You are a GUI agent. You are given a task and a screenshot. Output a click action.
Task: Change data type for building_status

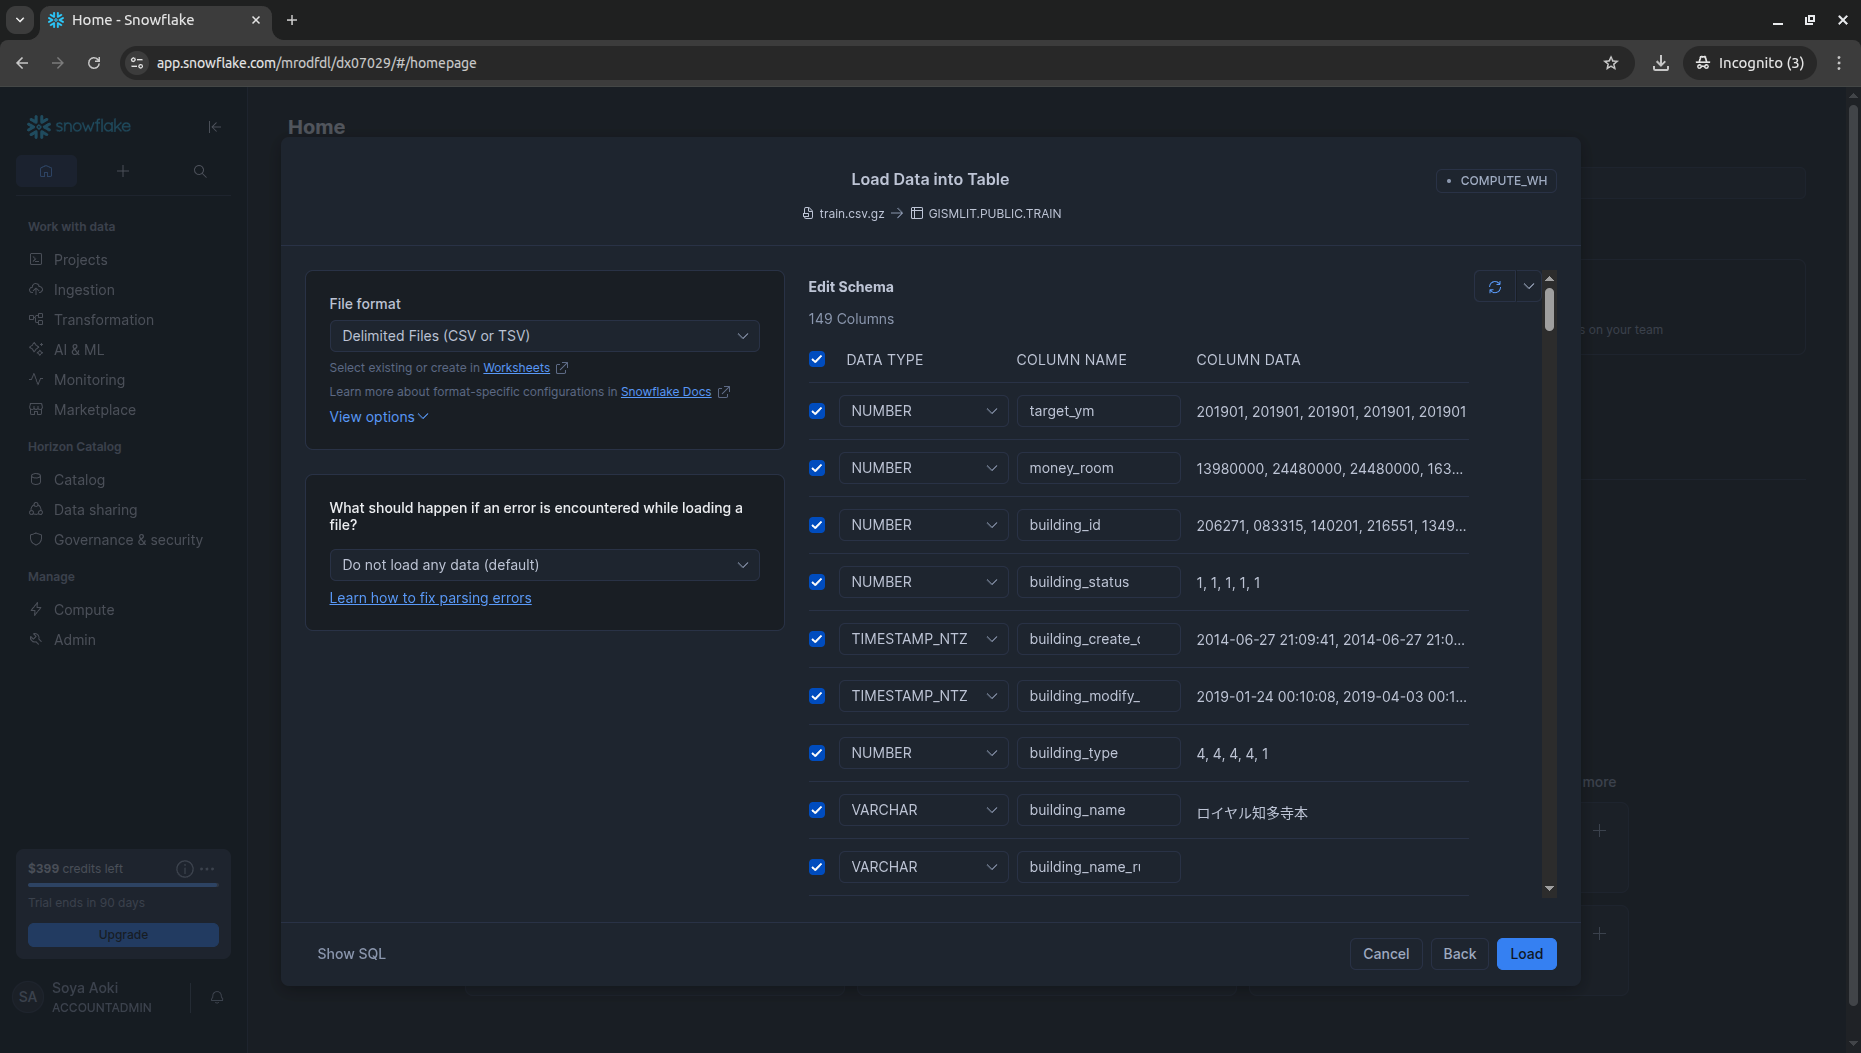tap(922, 582)
